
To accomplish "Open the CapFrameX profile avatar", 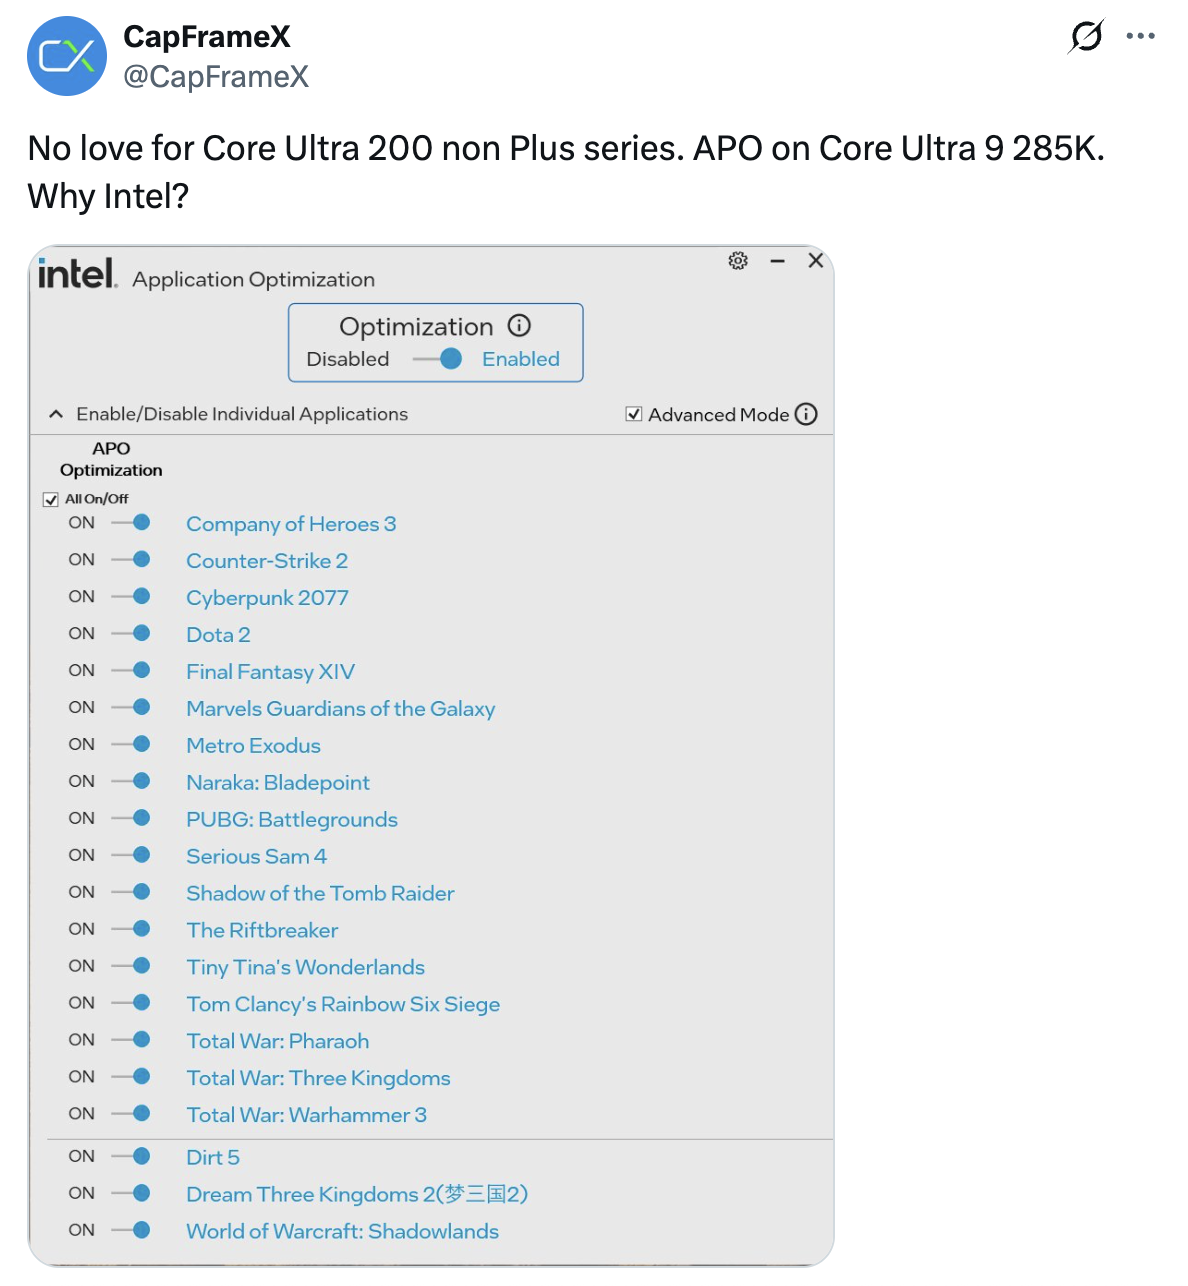I will pos(67,56).
